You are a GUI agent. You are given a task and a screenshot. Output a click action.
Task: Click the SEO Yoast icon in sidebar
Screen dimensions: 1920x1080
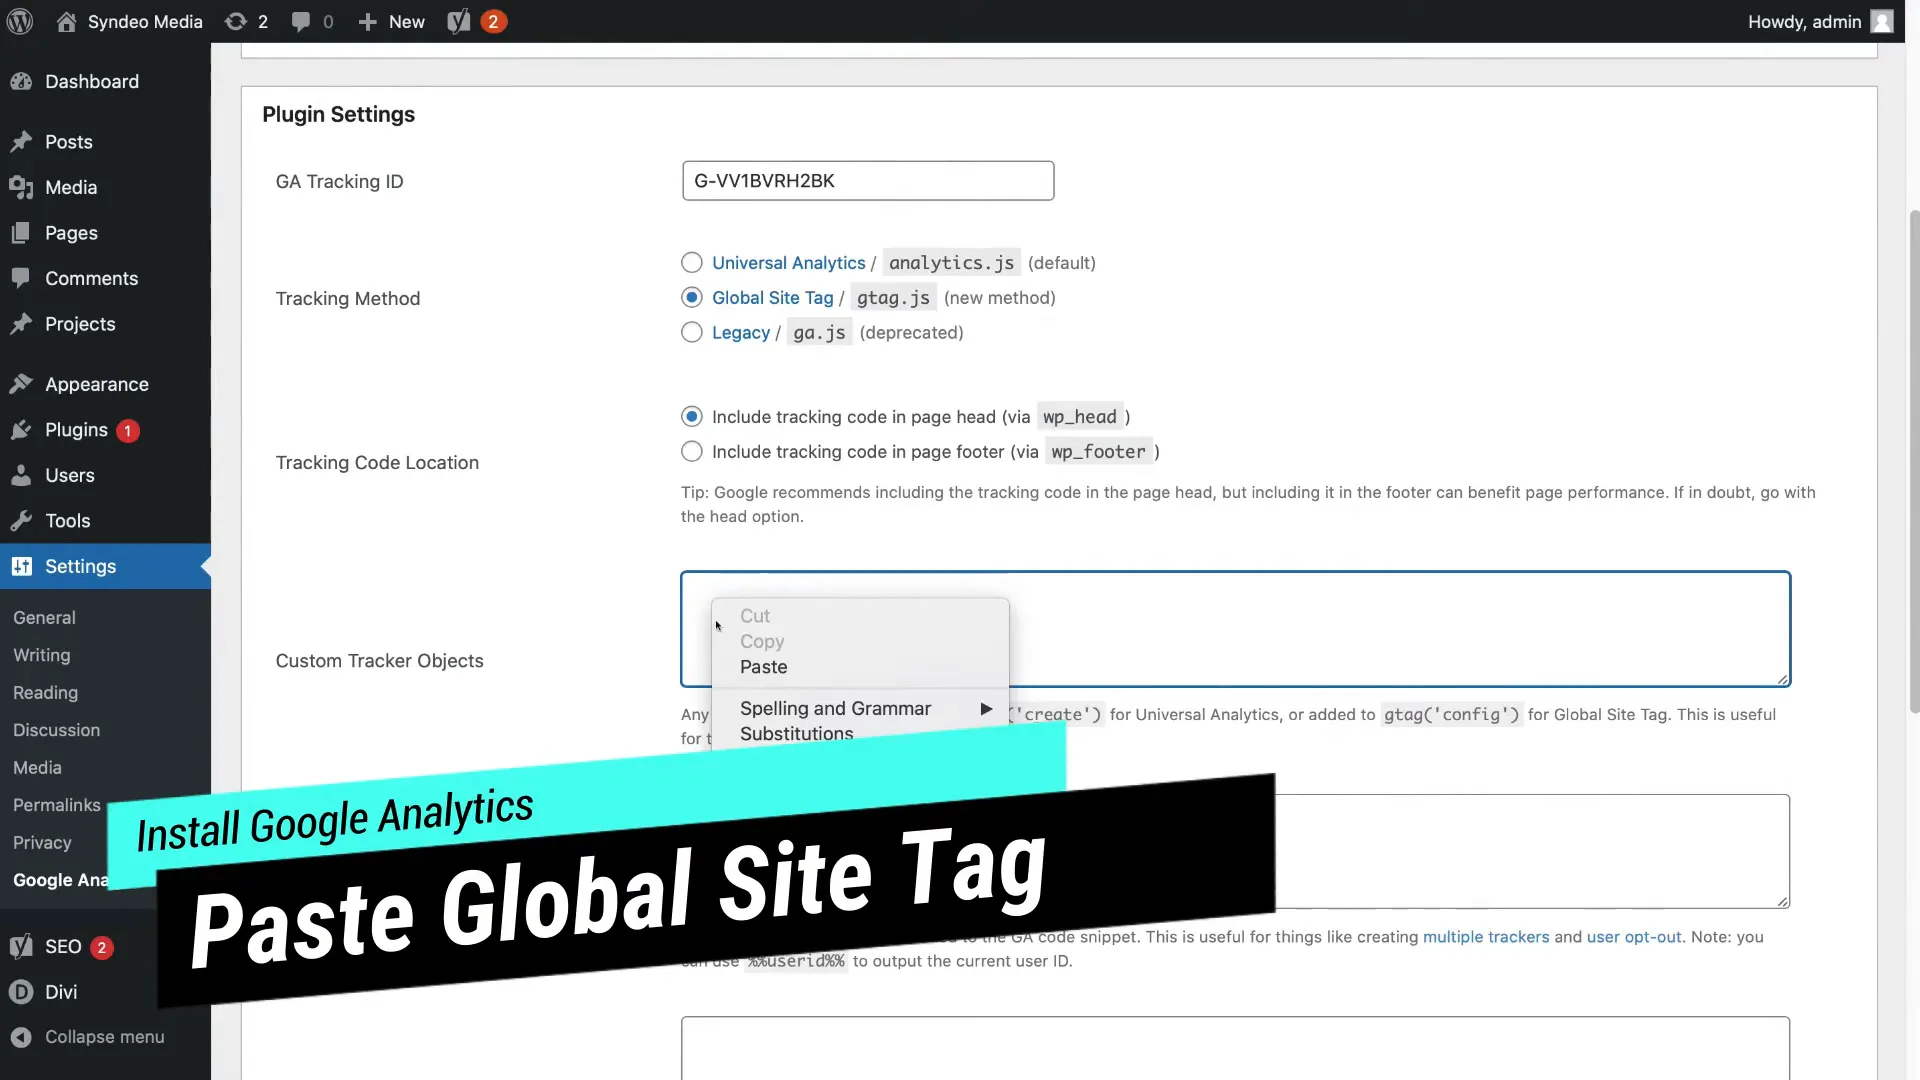(x=21, y=946)
